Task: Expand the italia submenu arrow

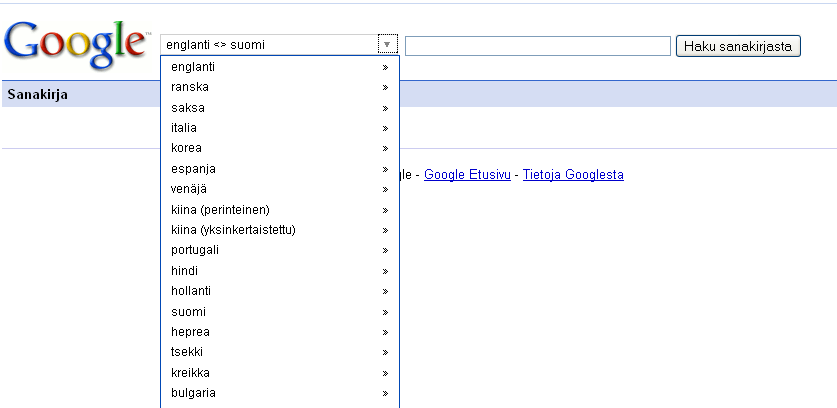Action: [385, 128]
